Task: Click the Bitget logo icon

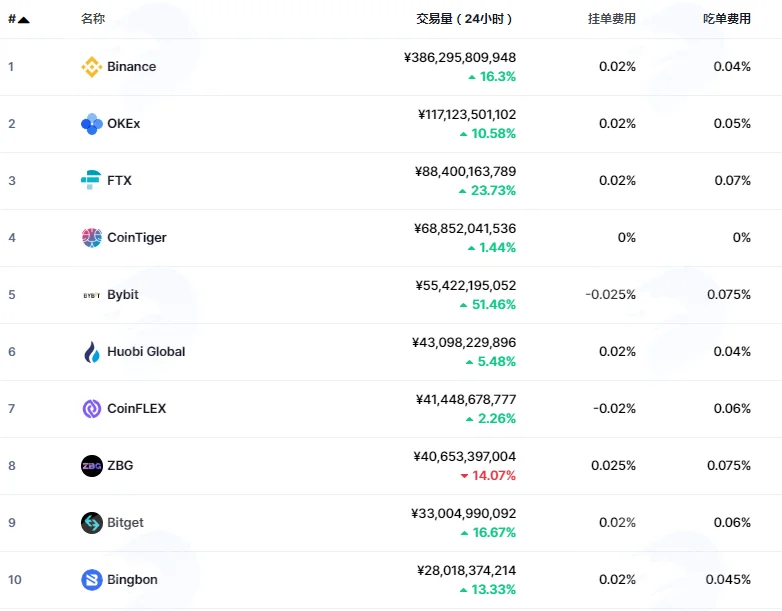Action: pyautogui.click(x=92, y=523)
